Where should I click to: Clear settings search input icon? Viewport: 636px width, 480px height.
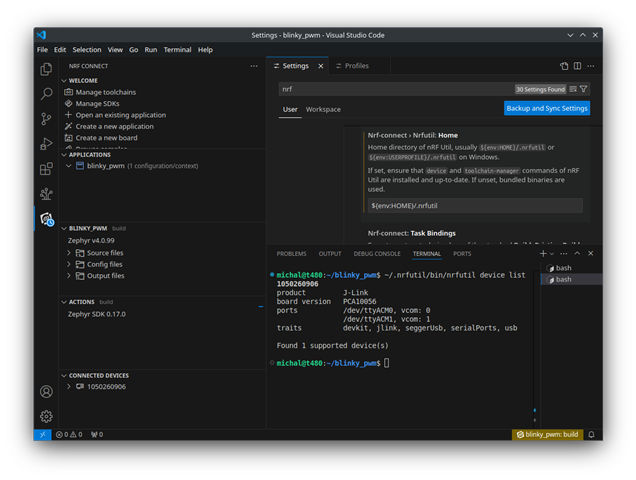573,89
